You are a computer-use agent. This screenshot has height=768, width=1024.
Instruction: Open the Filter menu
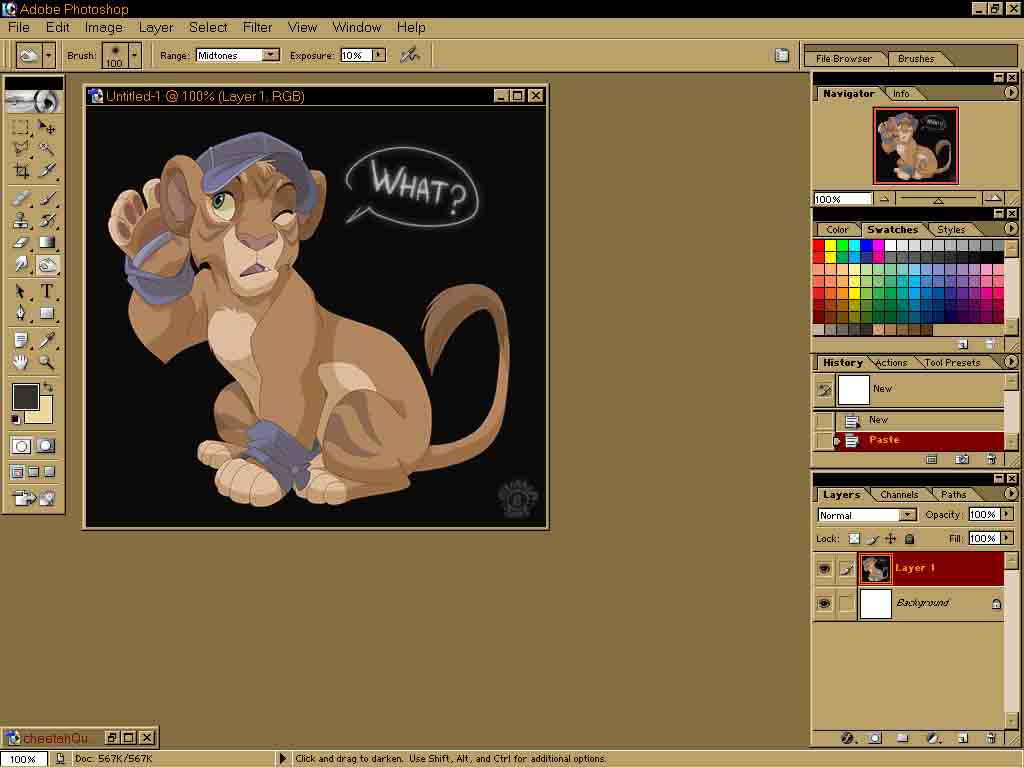(x=257, y=27)
